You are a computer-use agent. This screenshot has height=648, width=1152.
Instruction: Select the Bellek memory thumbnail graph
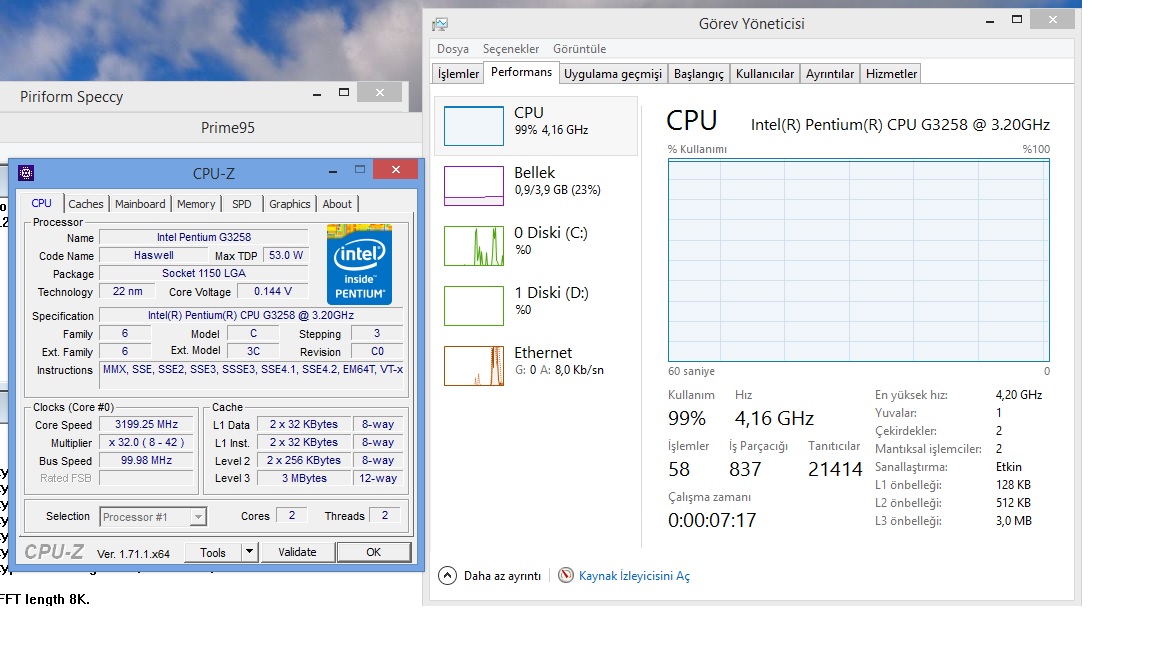(474, 186)
